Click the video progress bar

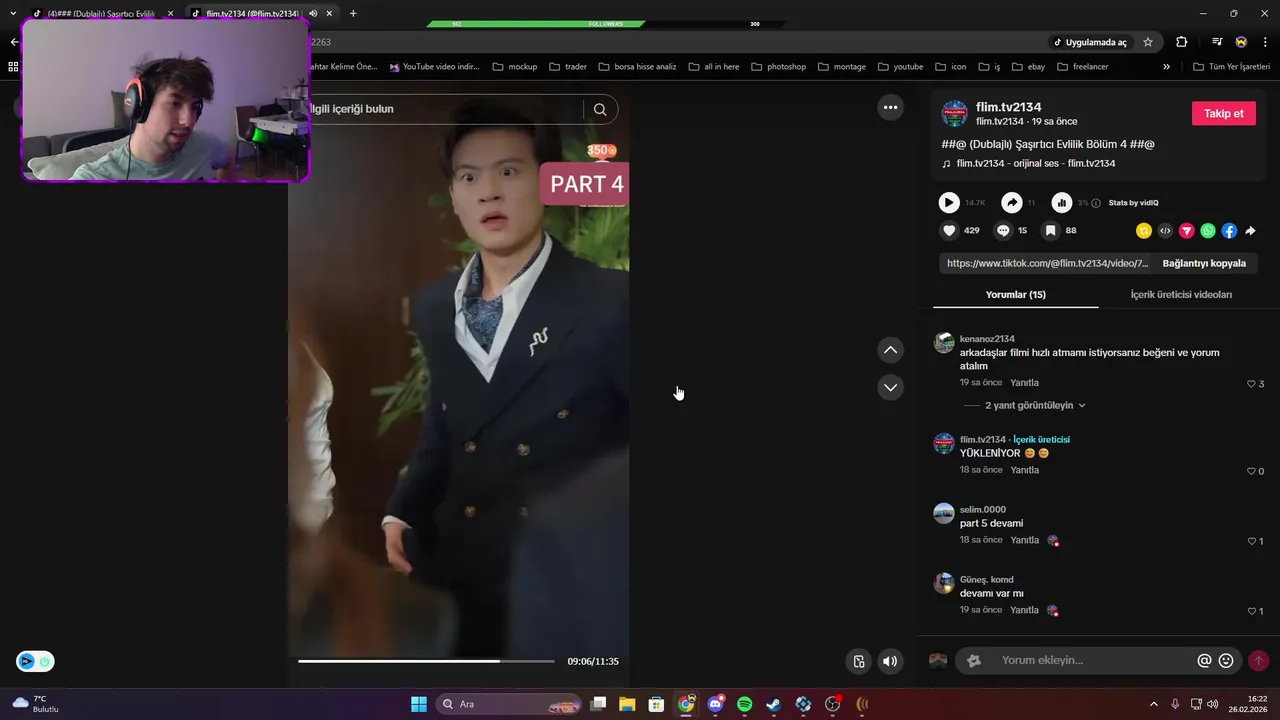(426, 661)
